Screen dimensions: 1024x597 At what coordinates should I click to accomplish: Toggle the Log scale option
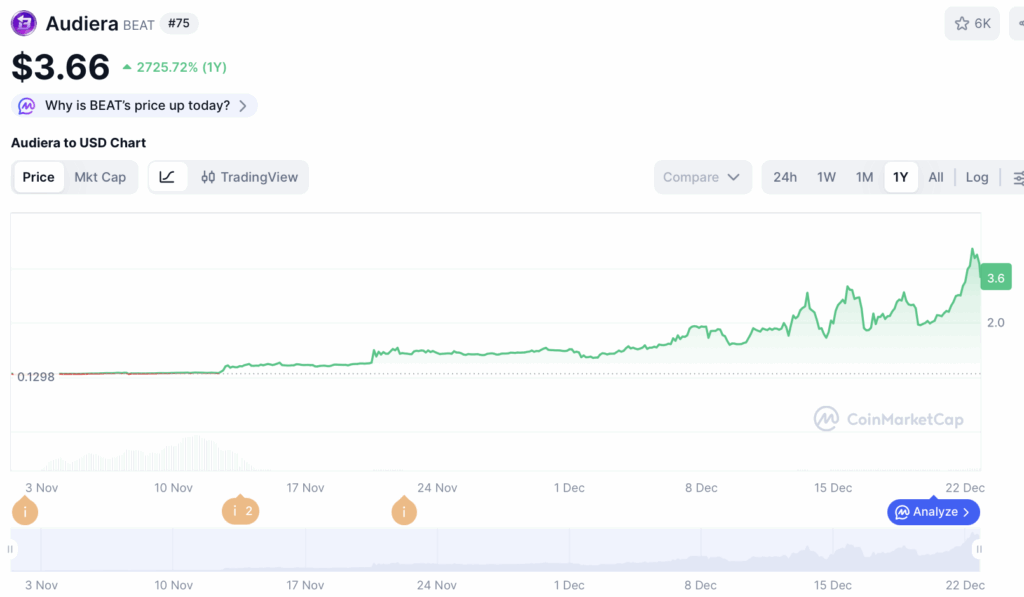tap(976, 177)
